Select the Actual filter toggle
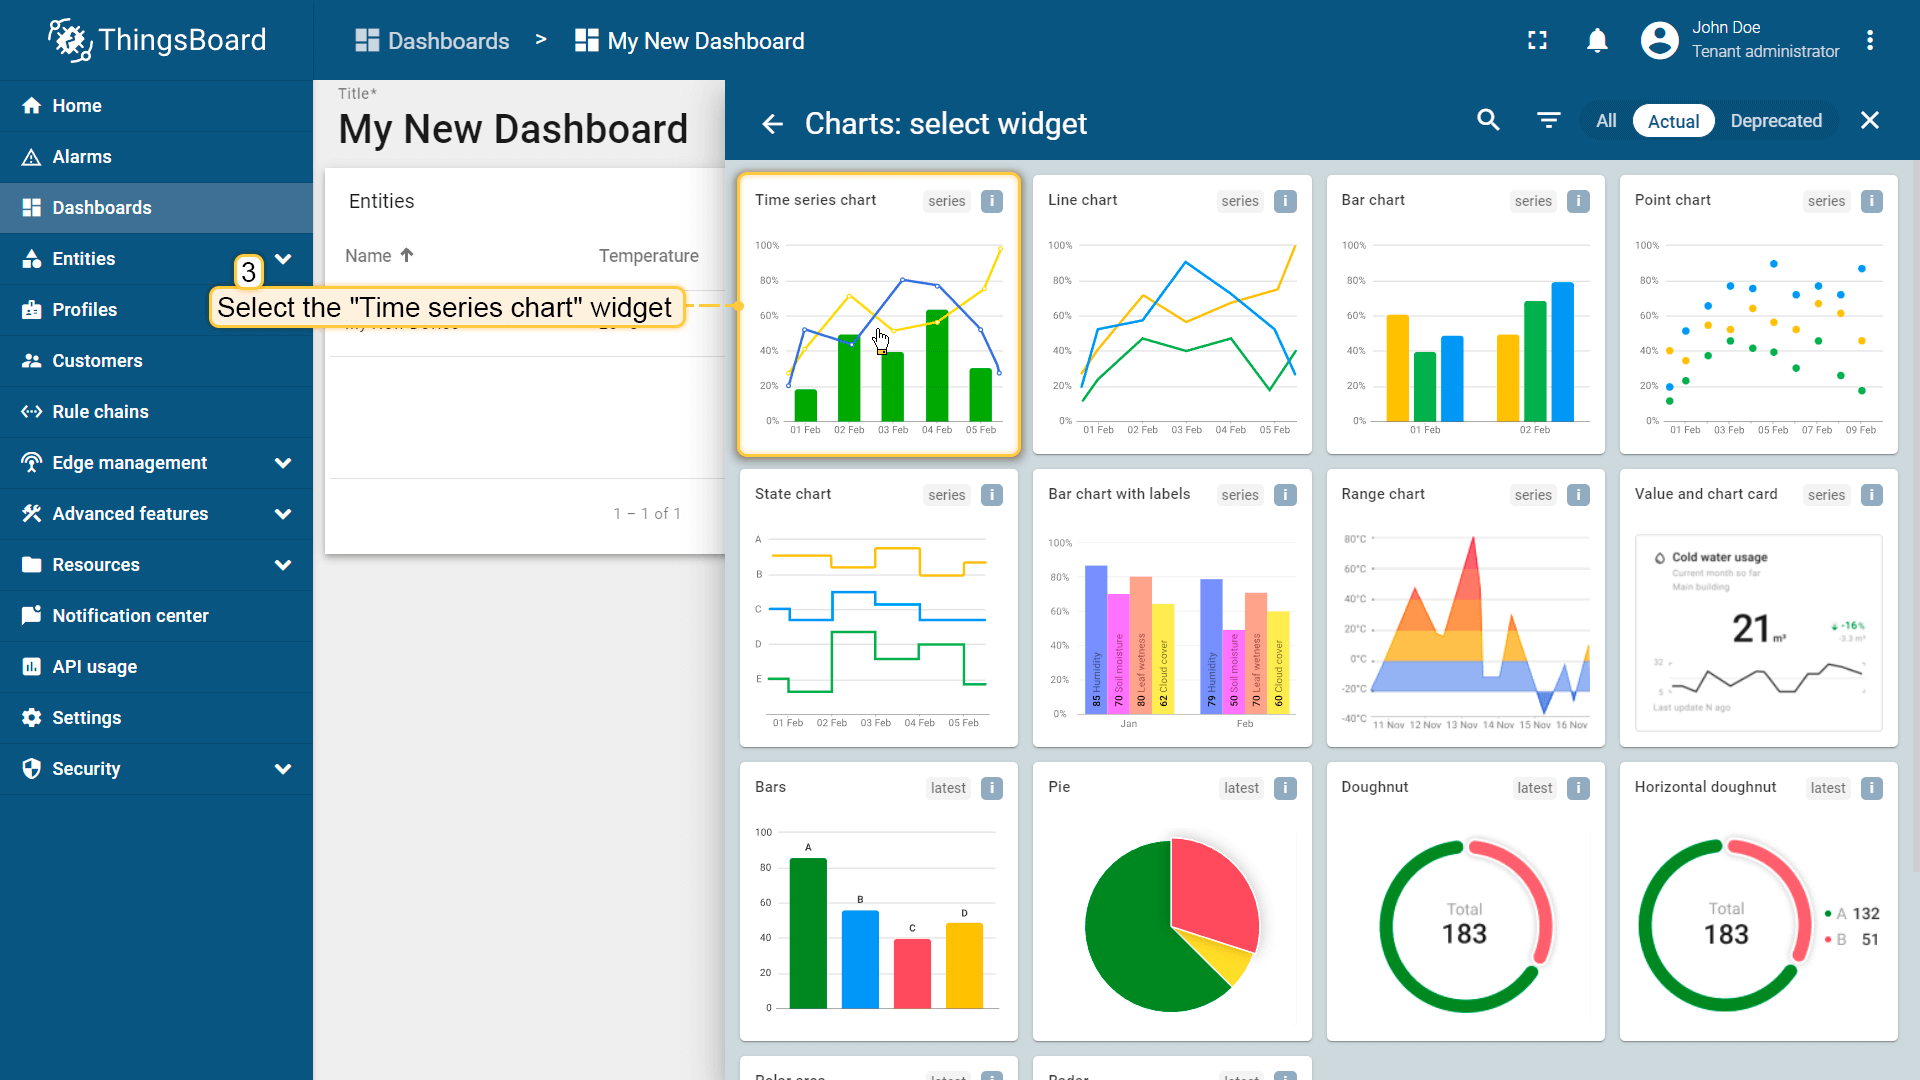This screenshot has height=1080, width=1920. (1673, 121)
